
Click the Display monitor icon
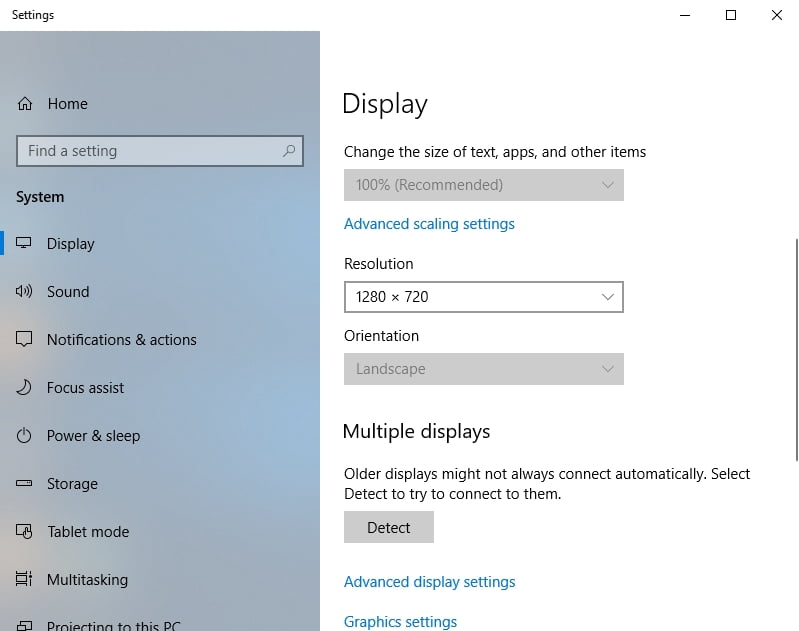pos(23,243)
